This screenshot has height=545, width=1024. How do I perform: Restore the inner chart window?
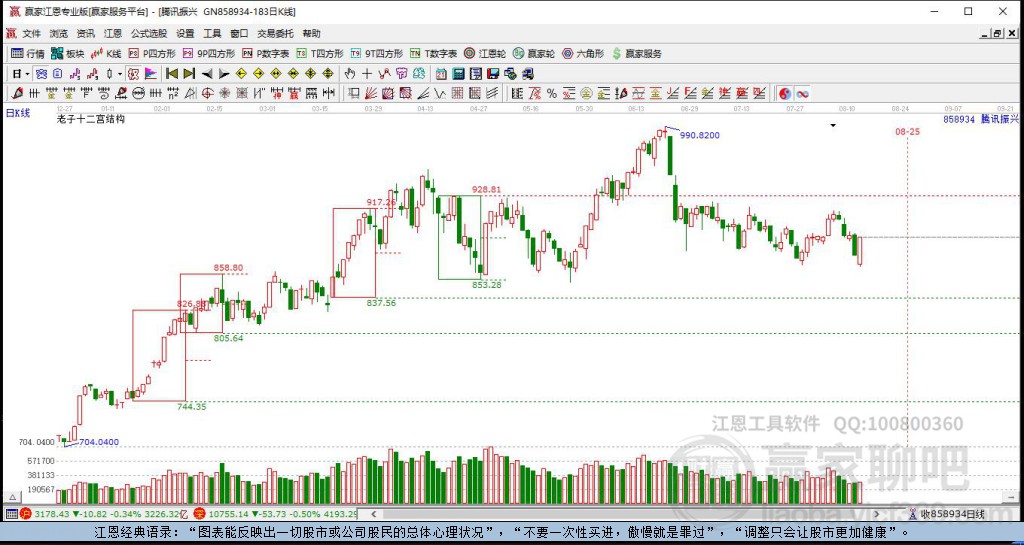click(997, 33)
